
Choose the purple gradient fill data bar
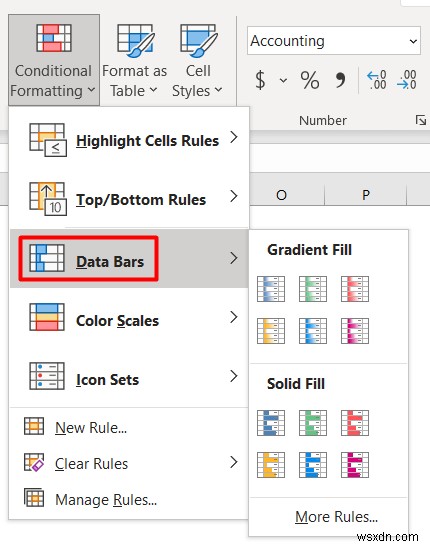(x=355, y=330)
